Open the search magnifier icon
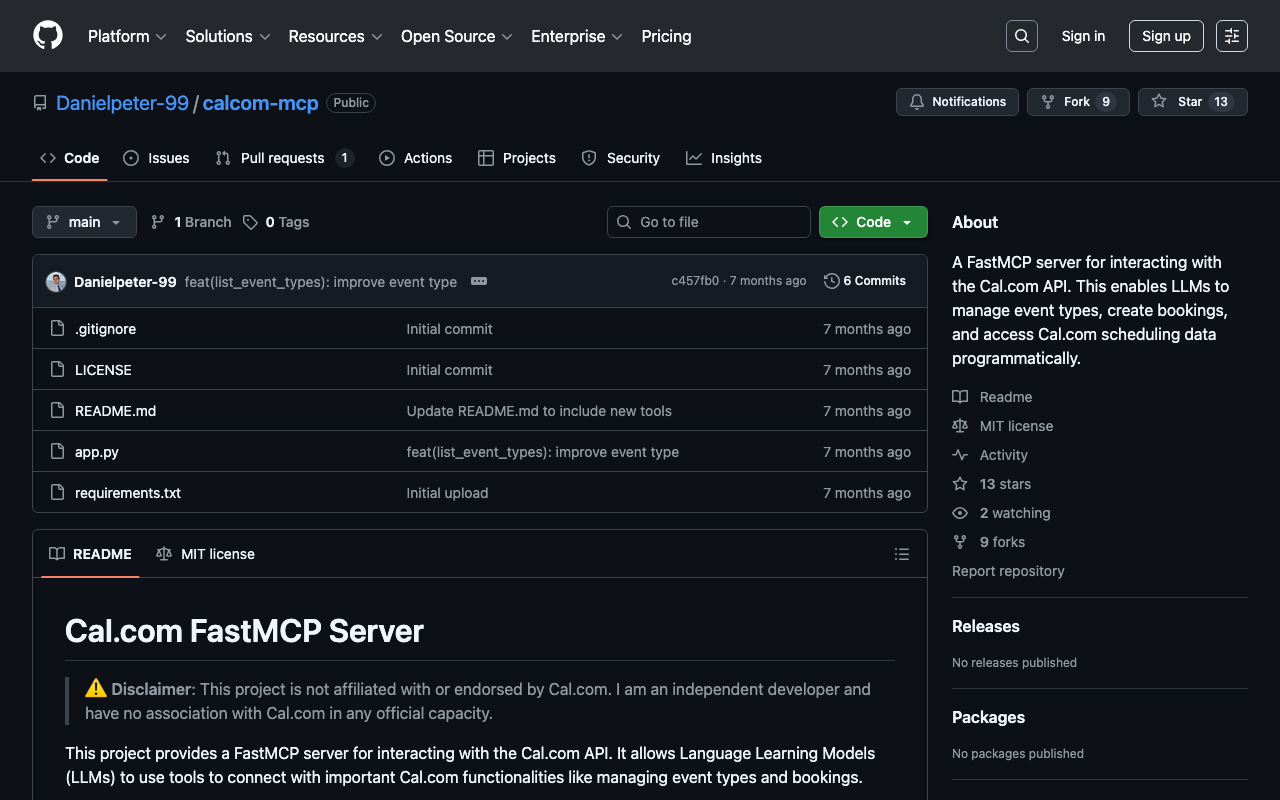1280x800 pixels. point(1021,36)
